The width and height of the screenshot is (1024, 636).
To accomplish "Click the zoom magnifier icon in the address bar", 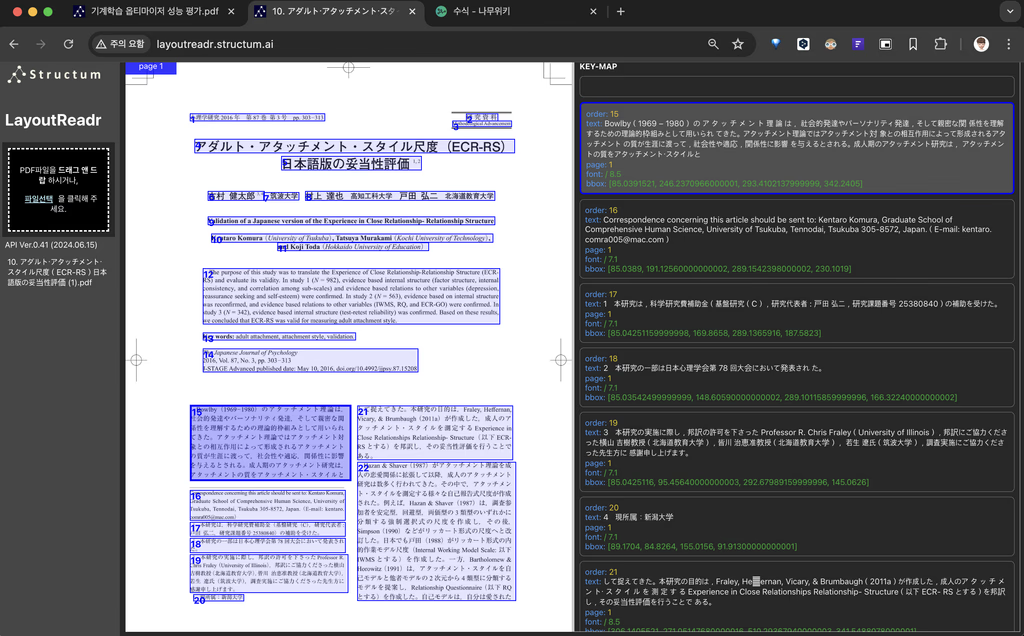I will coord(713,44).
